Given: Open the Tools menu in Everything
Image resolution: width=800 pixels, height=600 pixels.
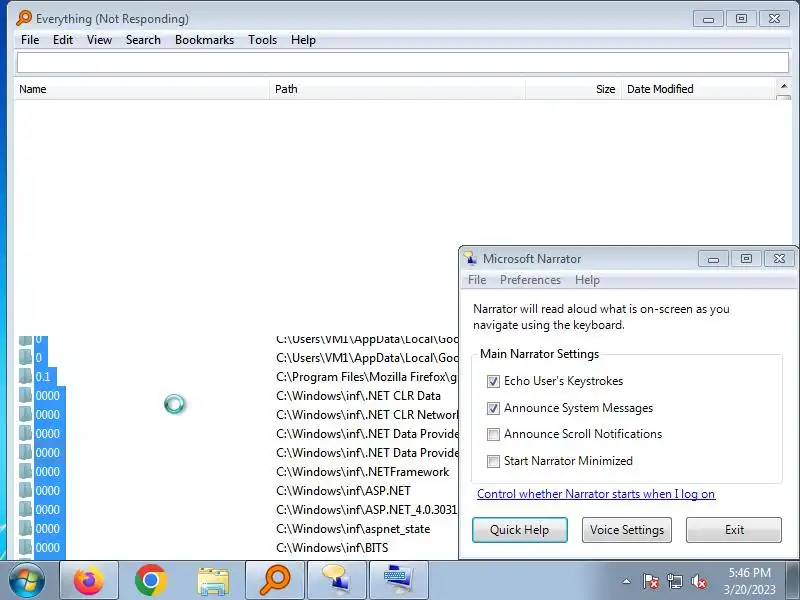Looking at the screenshot, I should pos(262,40).
